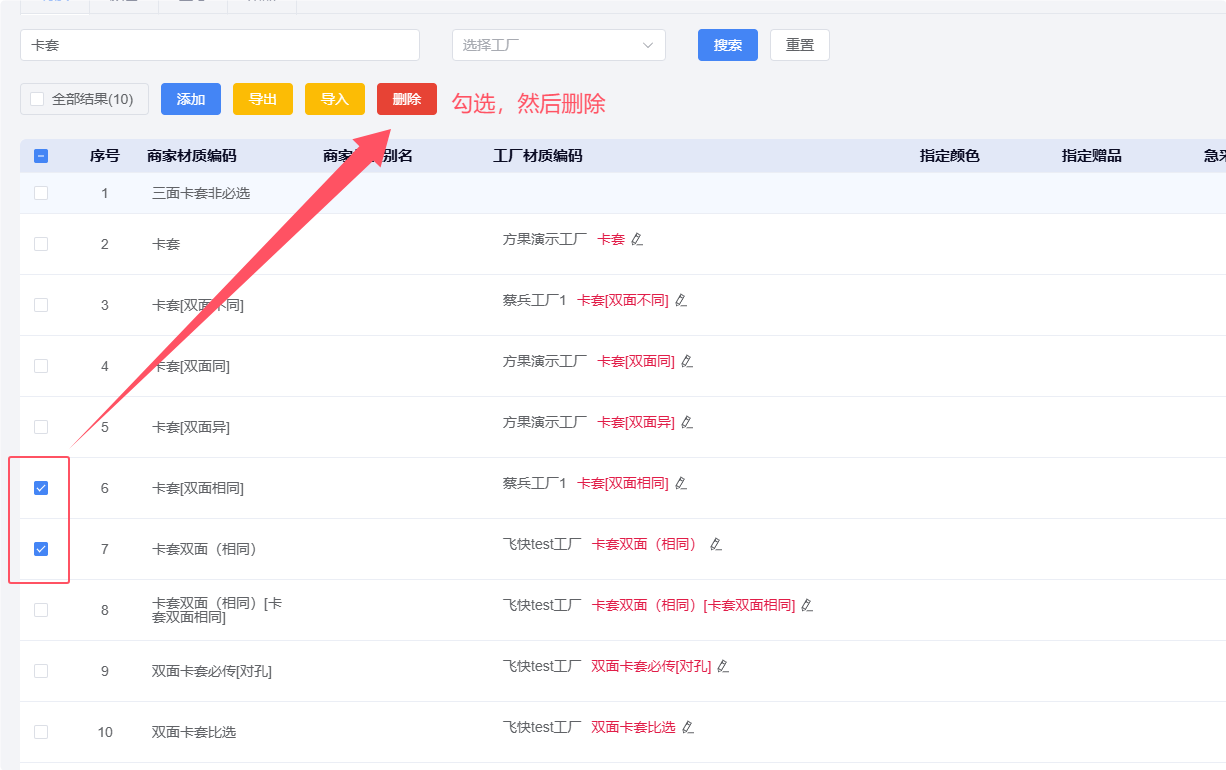Click the red 删除 button
1226x770 pixels.
407,99
